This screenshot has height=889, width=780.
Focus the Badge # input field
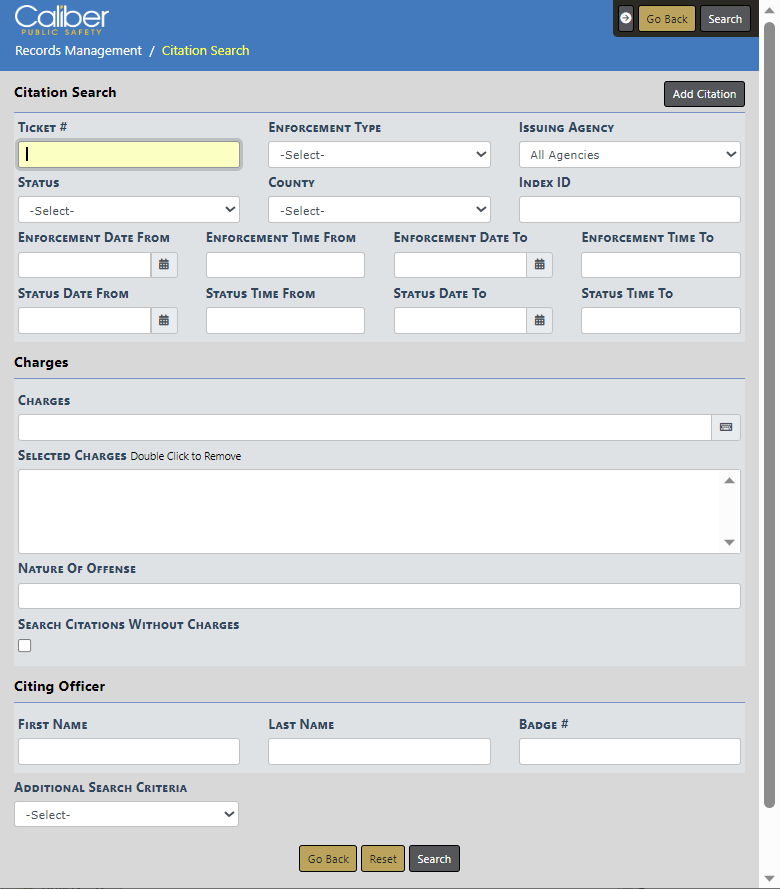click(x=629, y=752)
